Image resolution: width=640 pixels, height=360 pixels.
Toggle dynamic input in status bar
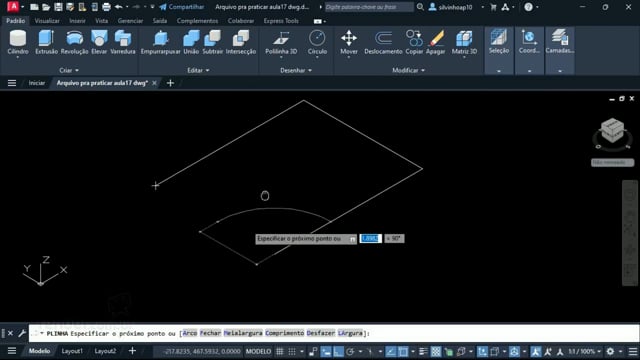[x=326, y=351]
